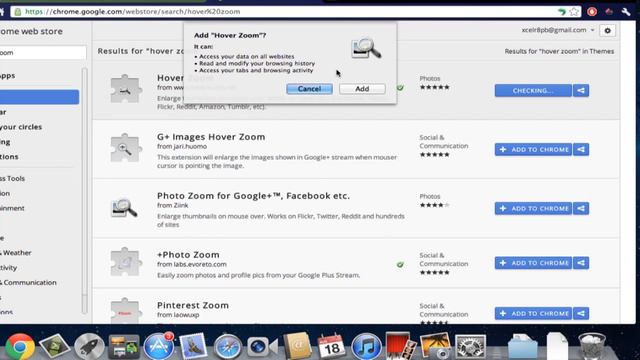This screenshot has width=640, height=360.
Task: Add Photo Zoom for Google+ to Chrome
Action: [533, 209]
